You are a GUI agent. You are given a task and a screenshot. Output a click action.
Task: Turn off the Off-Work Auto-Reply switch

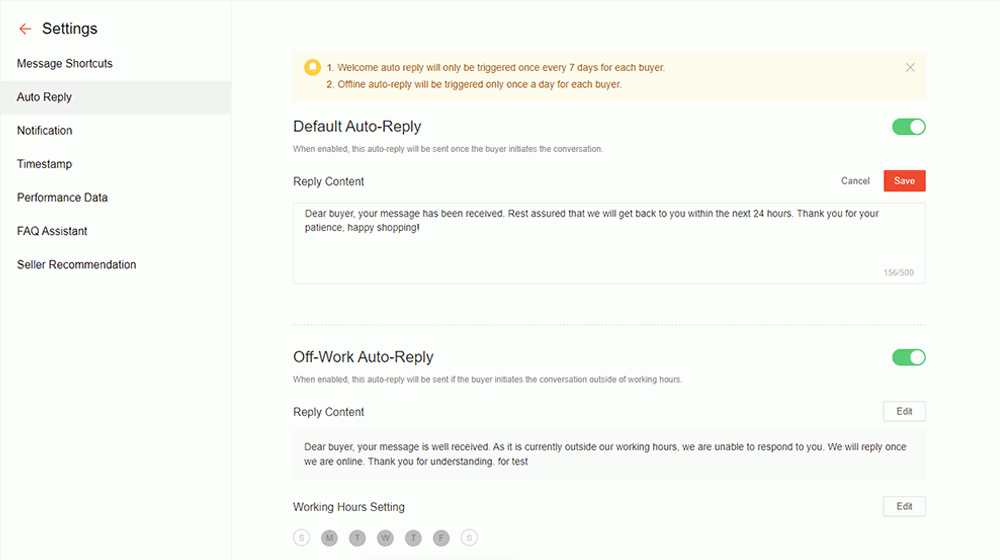[908, 357]
